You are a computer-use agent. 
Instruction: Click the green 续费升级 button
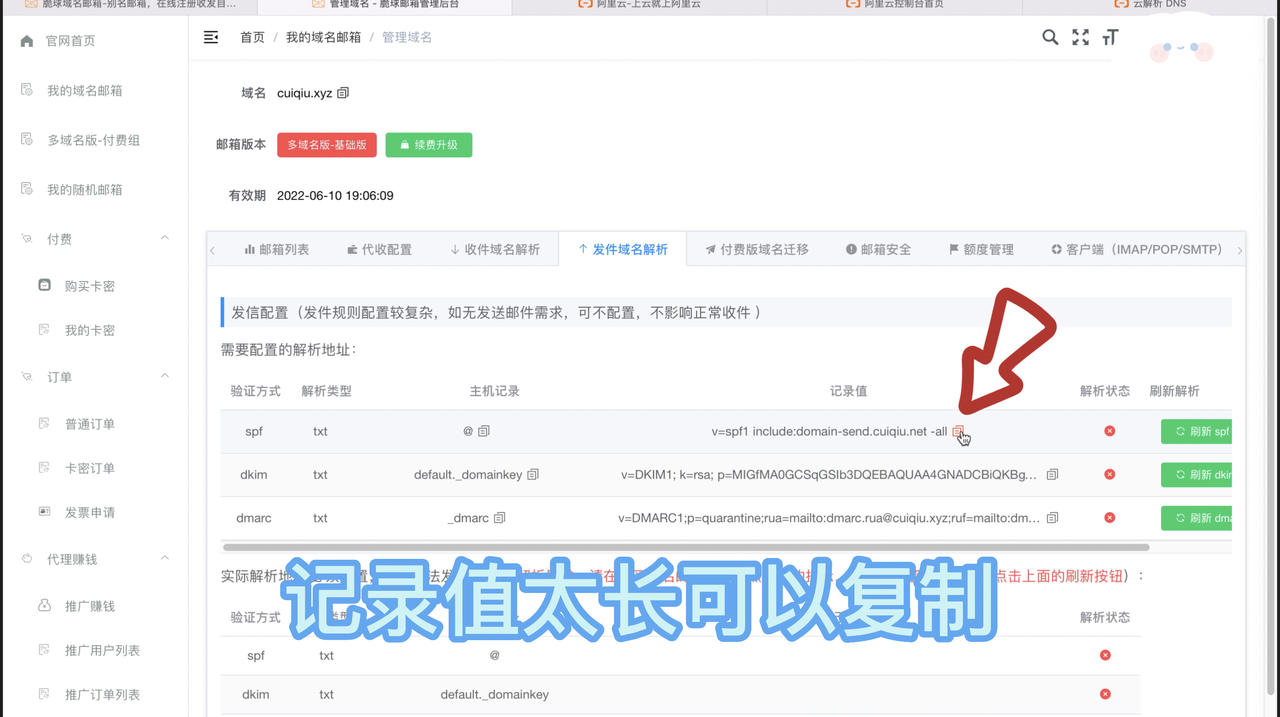[429, 145]
